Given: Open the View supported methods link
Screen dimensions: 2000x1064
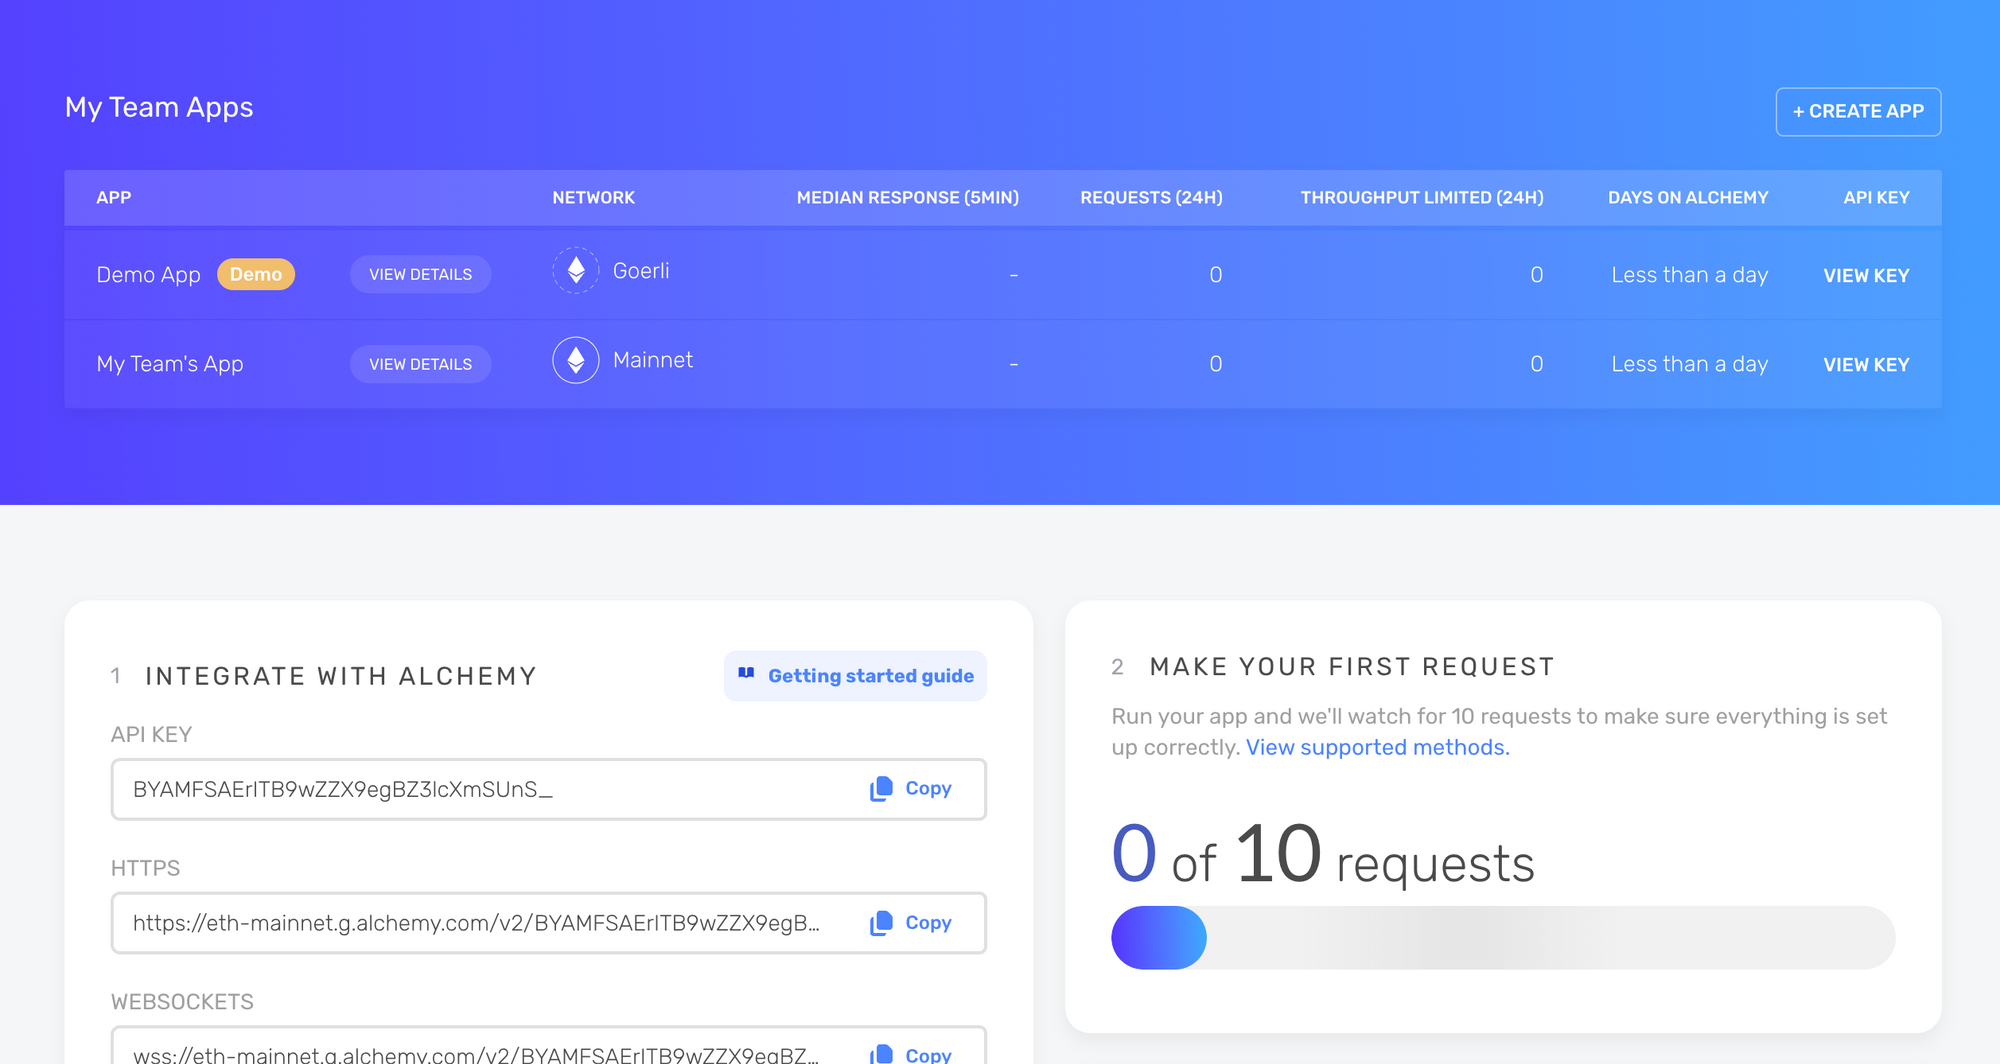Looking at the screenshot, I should click(1377, 747).
